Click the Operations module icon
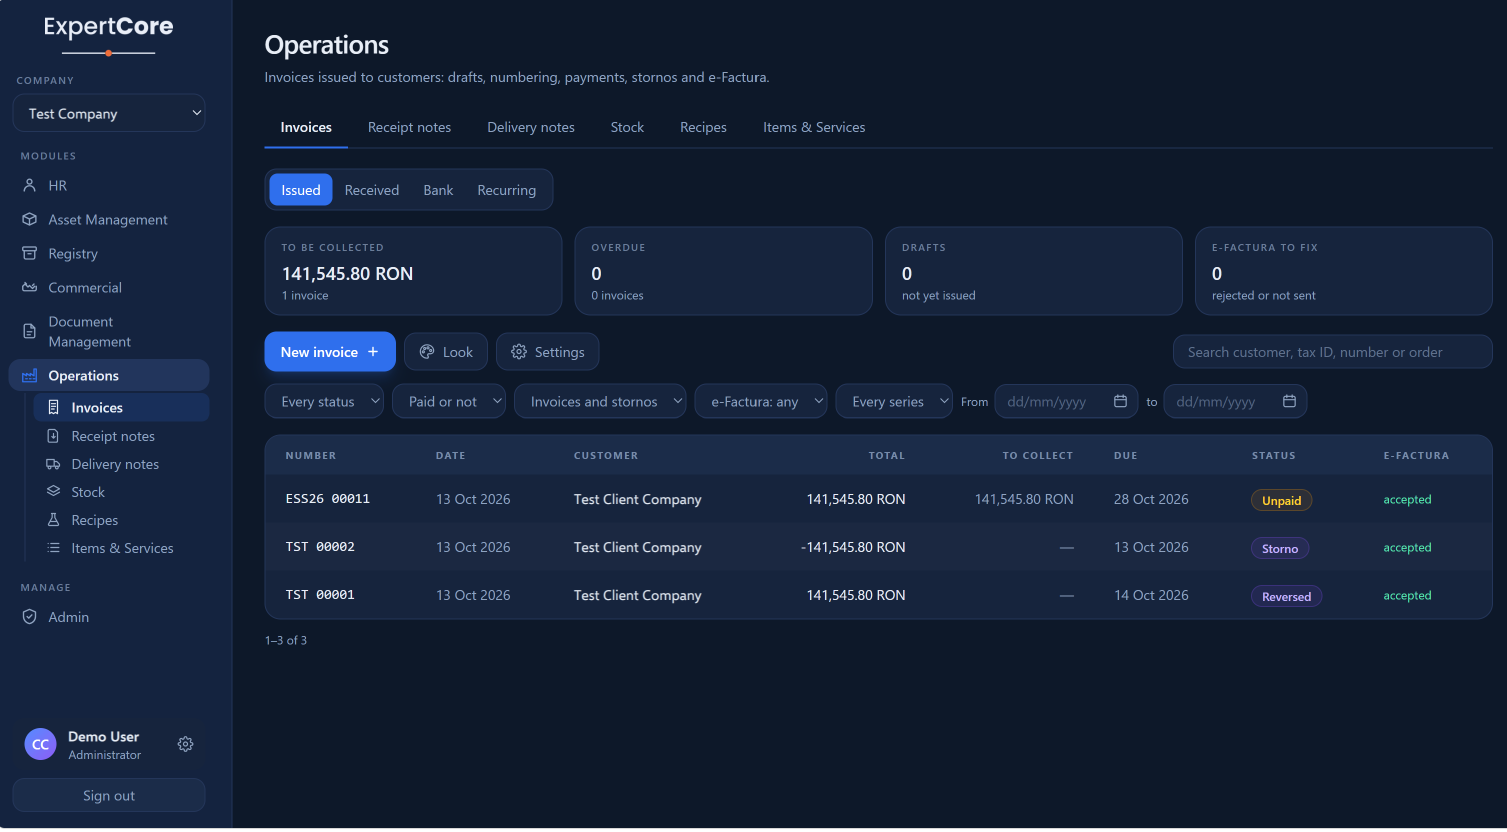1507x832 pixels. click(30, 376)
